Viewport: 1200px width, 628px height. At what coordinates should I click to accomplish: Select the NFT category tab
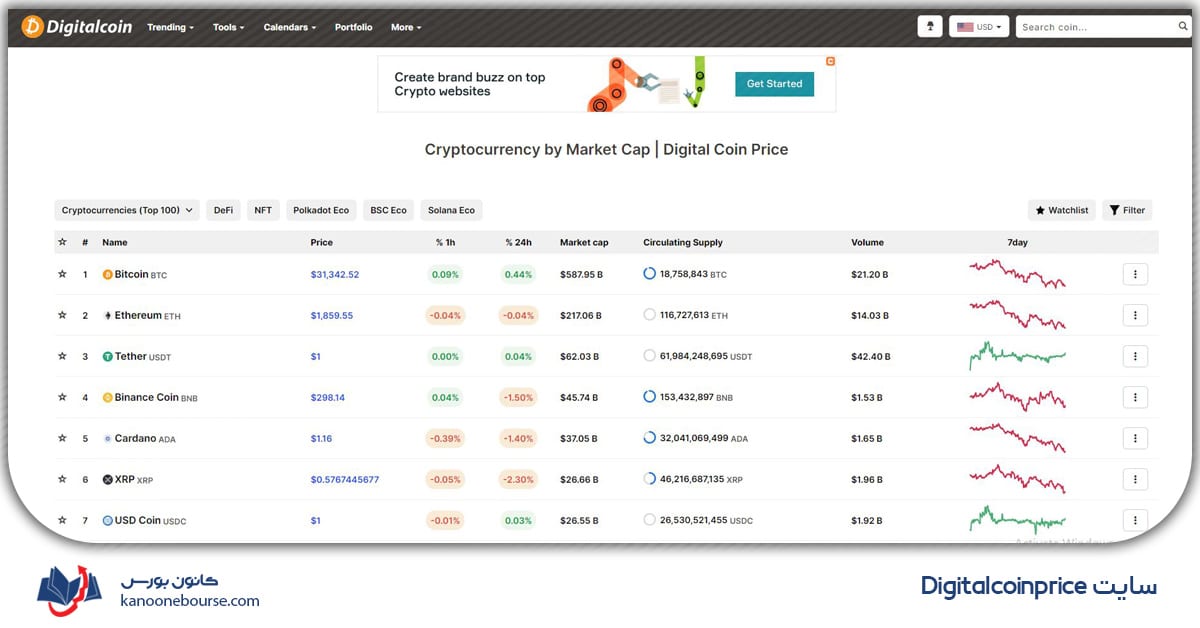(263, 210)
